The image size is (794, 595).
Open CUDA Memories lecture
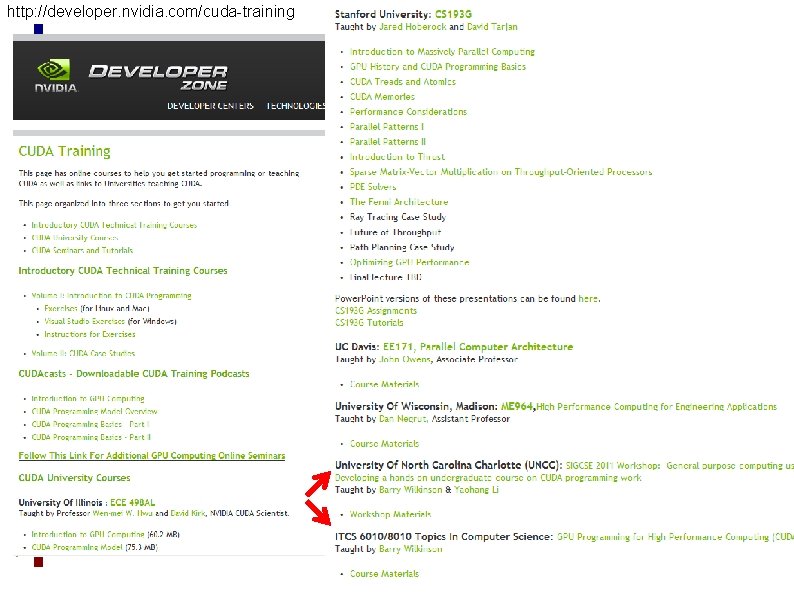382,96
